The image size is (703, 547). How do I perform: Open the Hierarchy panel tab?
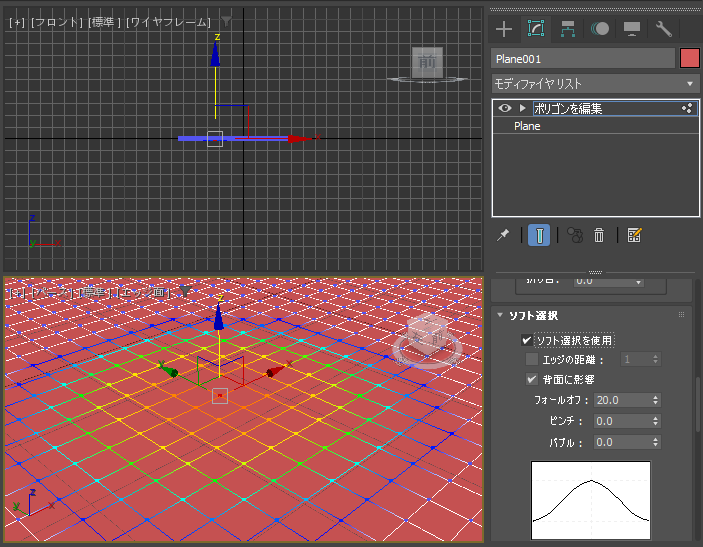click(x=568, y=29)
